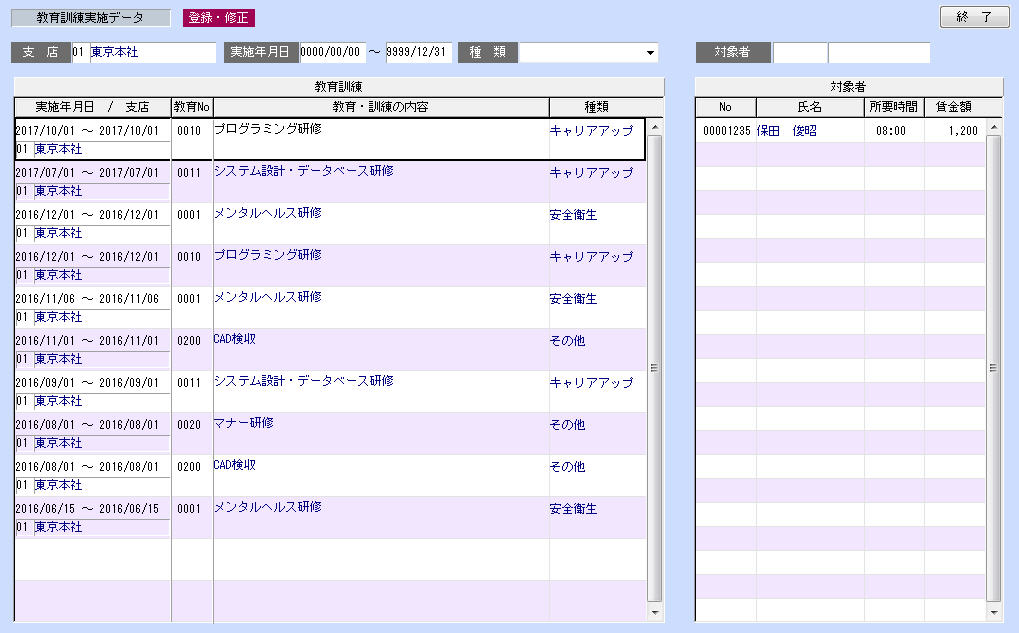
Task: Click the second, wider 対象者 filter input box
Action: (x=879, y=53)
